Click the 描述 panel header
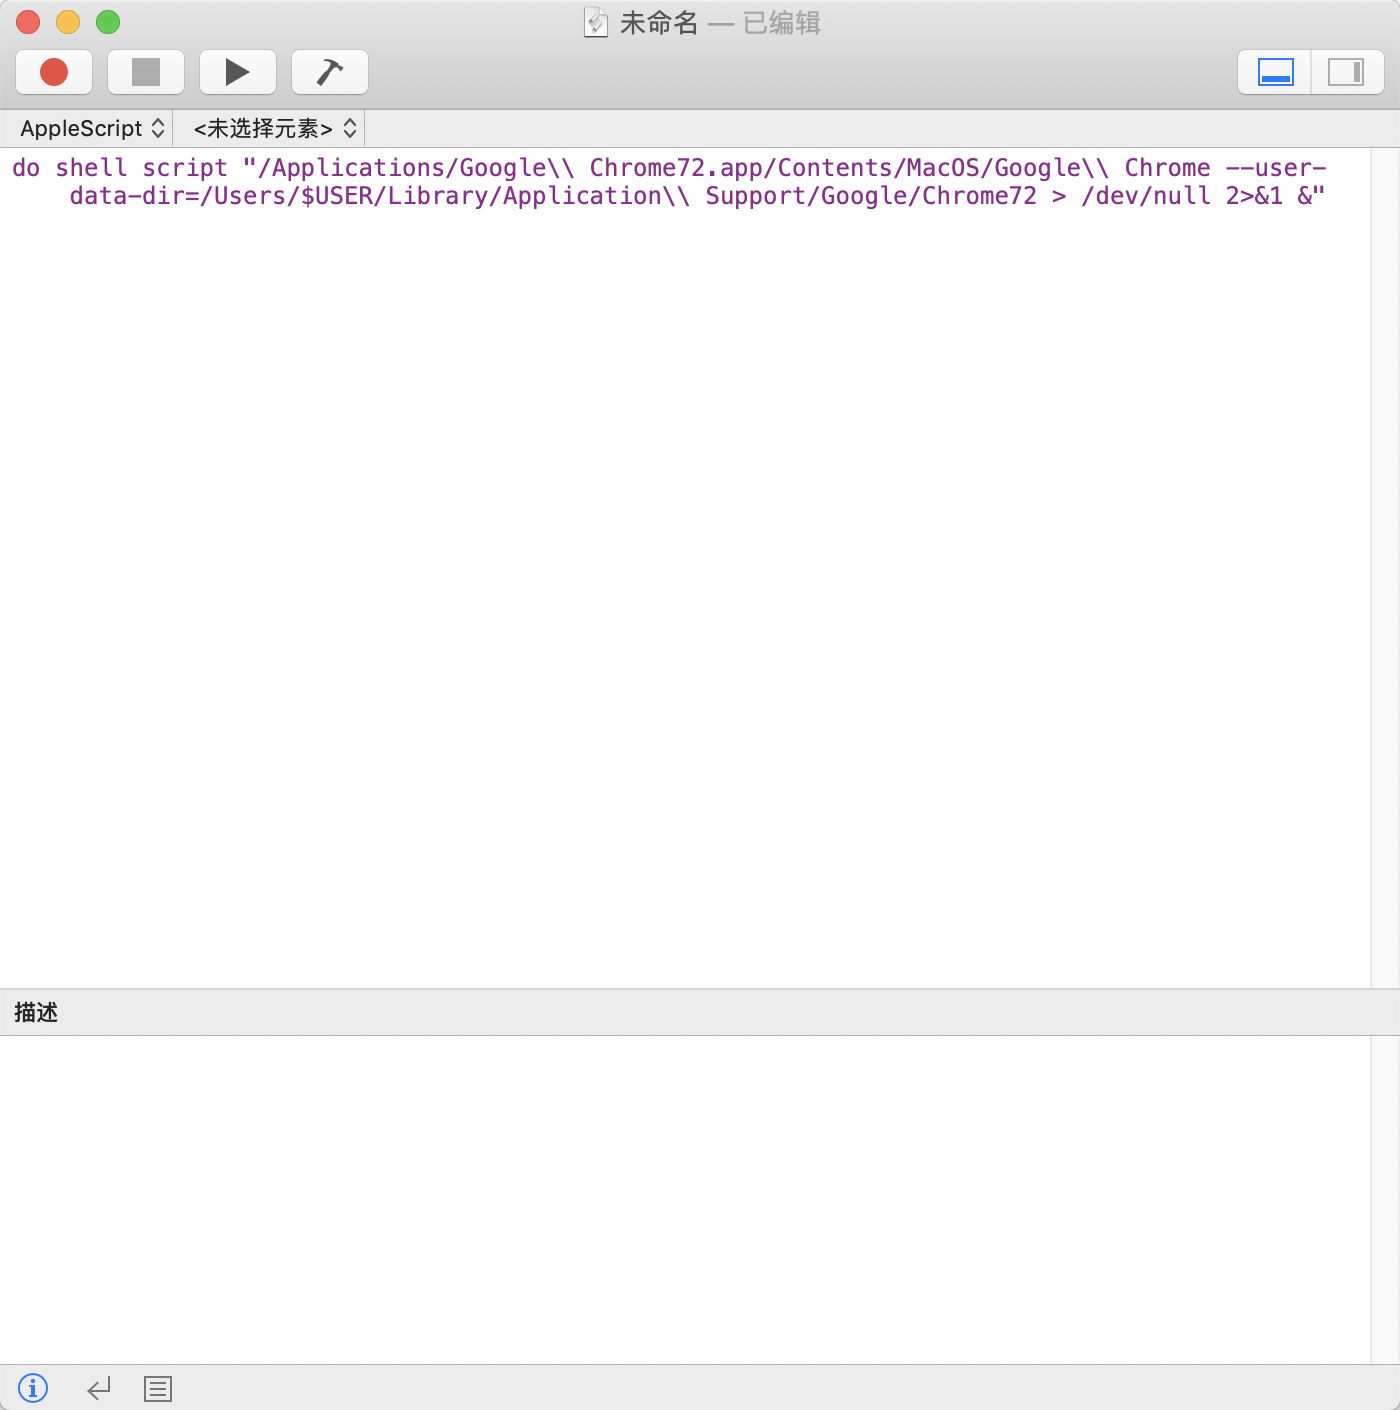Image resolution: width=1400 pixels, height=1410 pixels. (x=700, y=1012)
